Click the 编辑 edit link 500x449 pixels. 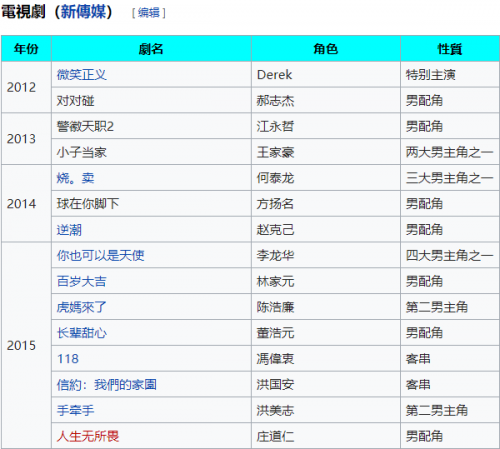[149, 13]
